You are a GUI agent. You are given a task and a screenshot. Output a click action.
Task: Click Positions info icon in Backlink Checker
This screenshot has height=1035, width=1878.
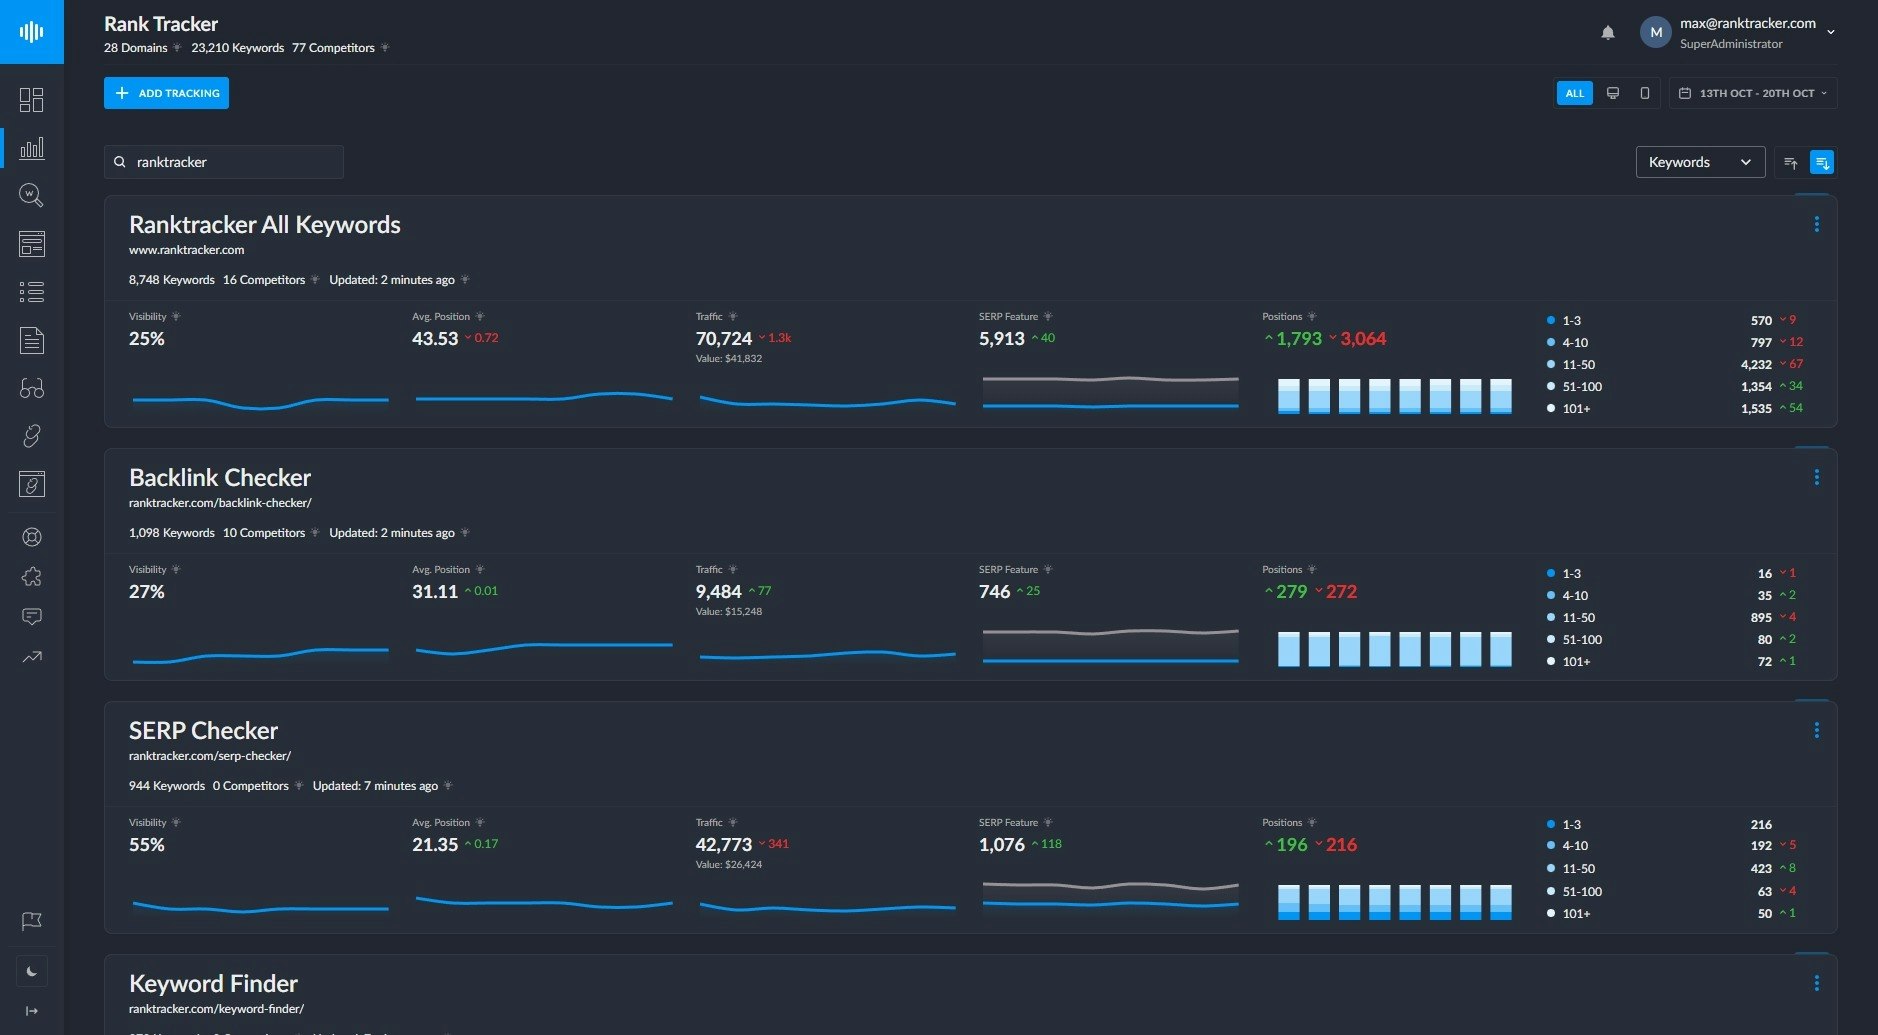(x=1312, y=570)
